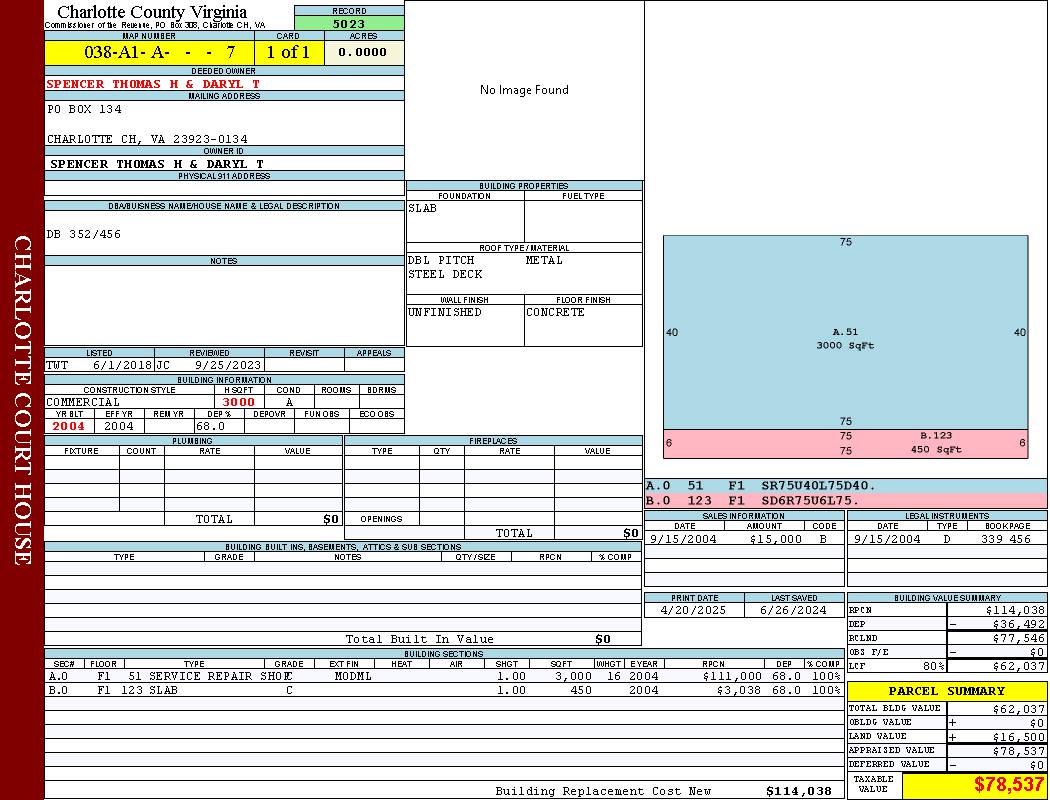This screenshot has height=800, width=1050.
Task: Click the CONCRETE floor finish field
Action: [555, 312]
